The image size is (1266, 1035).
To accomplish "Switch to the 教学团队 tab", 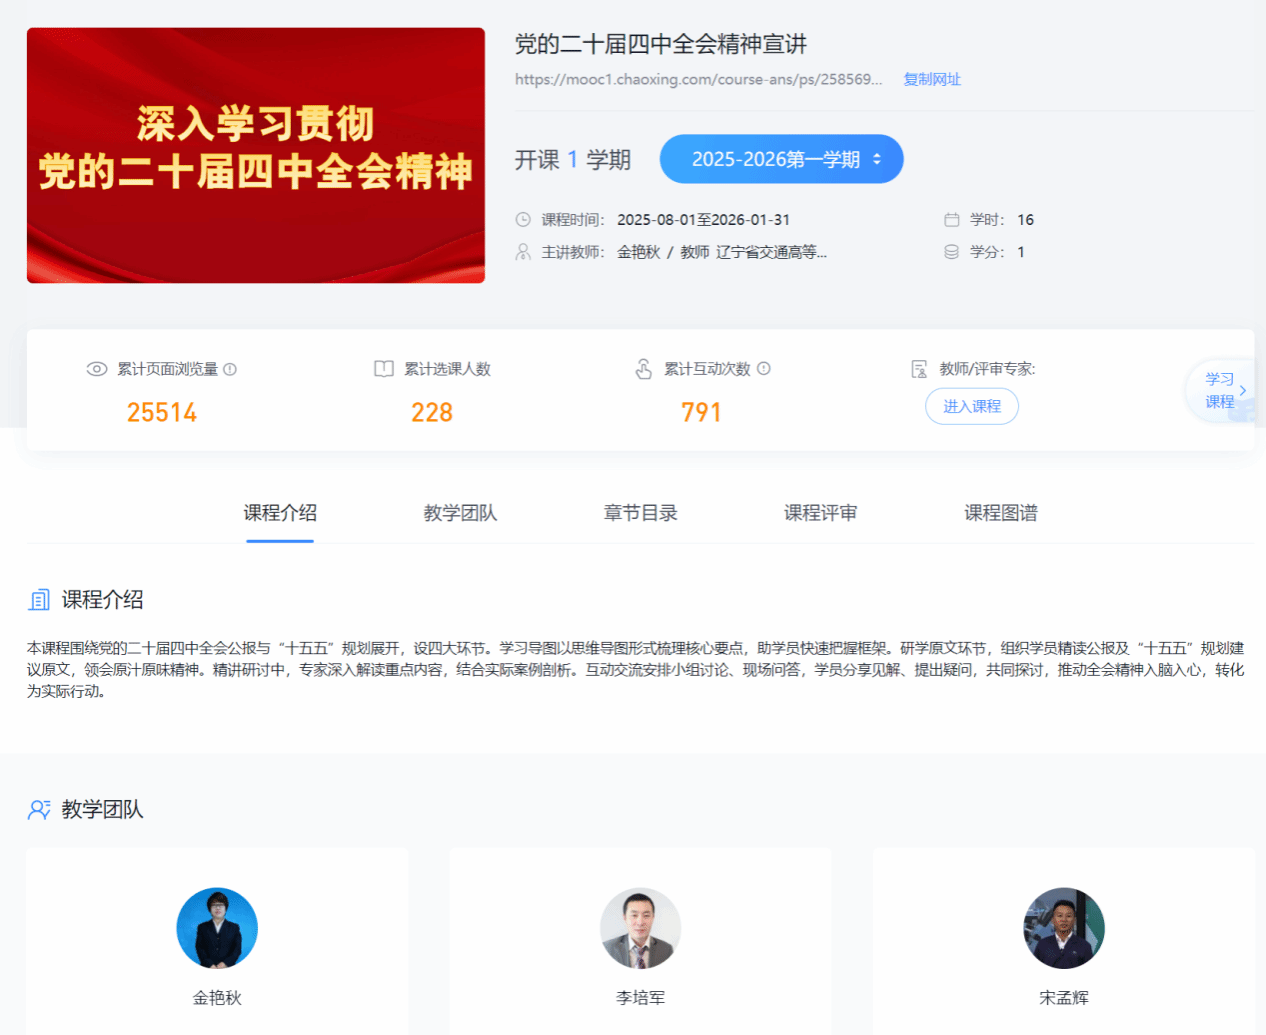I will [460, 513].
